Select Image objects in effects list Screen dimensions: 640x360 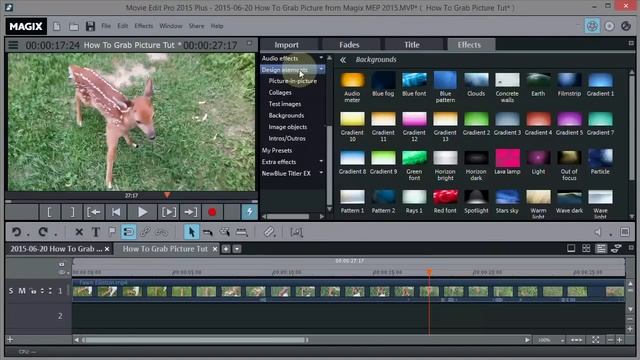click(288, 127)
